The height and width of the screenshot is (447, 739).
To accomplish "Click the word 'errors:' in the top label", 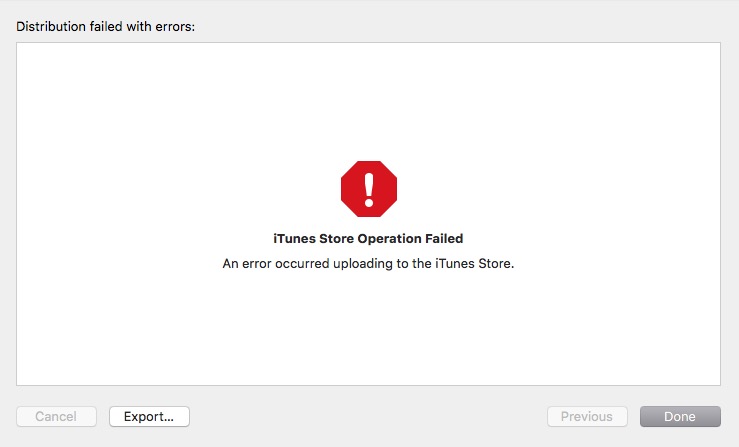I will click(x=175, y=27).
